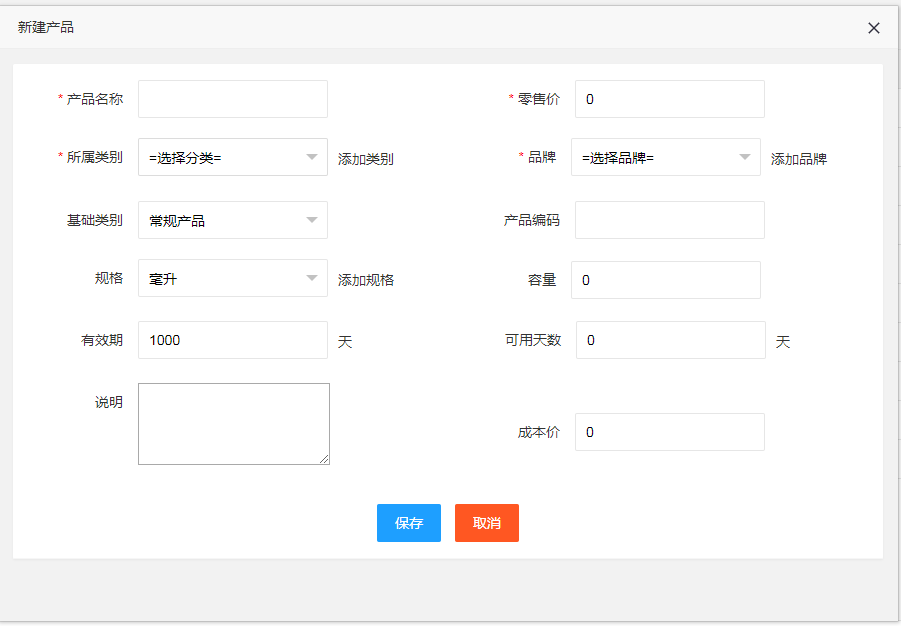The width and height of the screenshot is (901, 626).
Task: Click the arrow icon in 品牌 dropdown
Action: coord(744,157)
